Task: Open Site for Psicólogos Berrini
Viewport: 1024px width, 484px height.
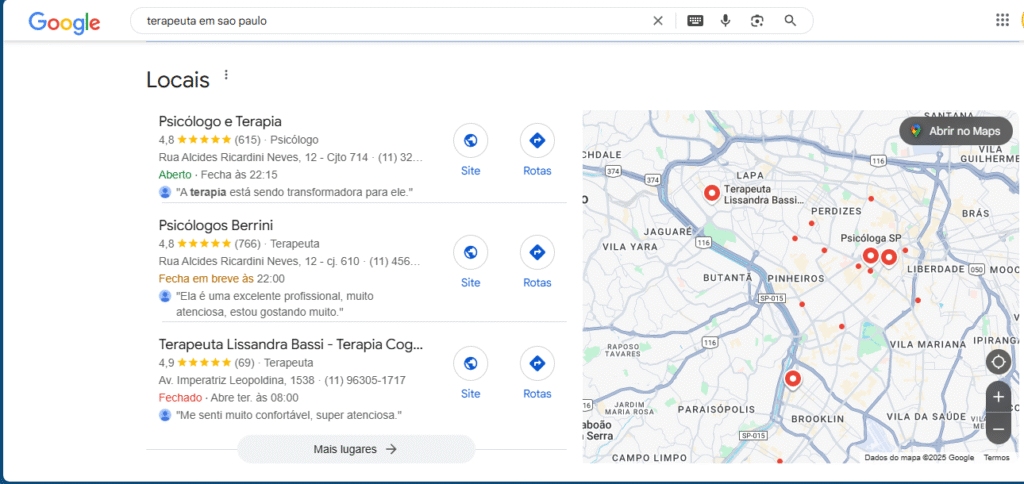Action: pyautogui.click(x=470, y=263)
